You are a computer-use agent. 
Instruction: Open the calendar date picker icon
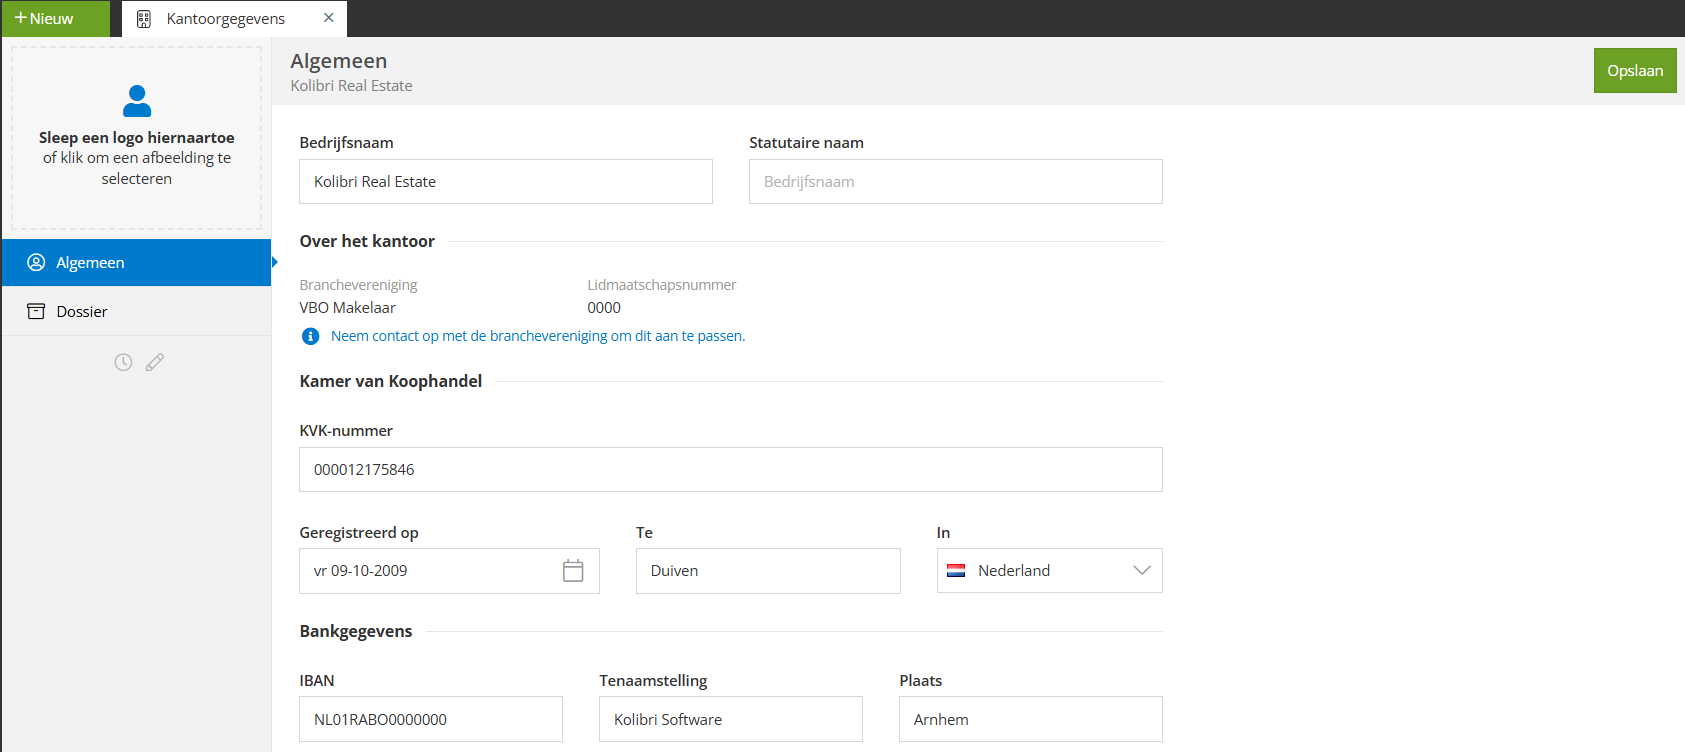pos(573,571)
